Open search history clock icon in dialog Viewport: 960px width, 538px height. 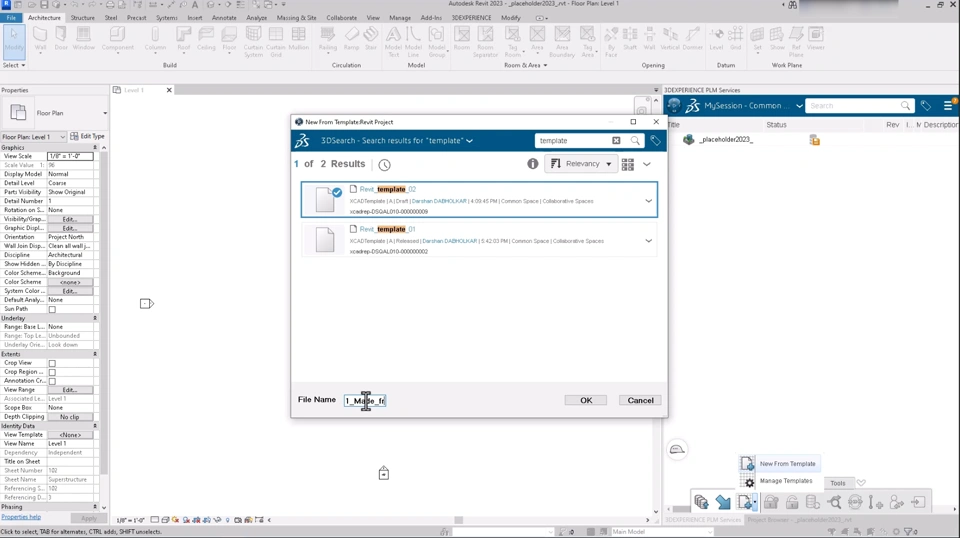click(x=384, y=165)
